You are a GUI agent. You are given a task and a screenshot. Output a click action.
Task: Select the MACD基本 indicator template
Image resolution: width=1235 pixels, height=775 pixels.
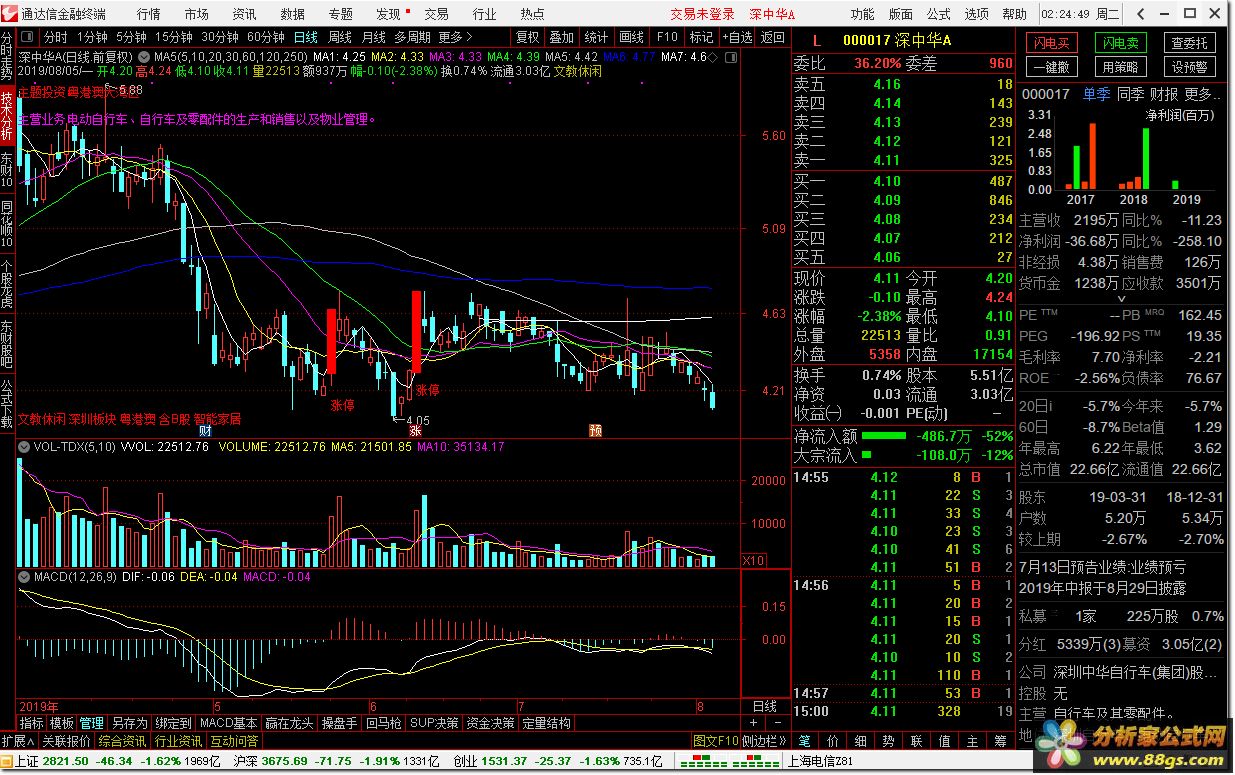tap(228, 723)
